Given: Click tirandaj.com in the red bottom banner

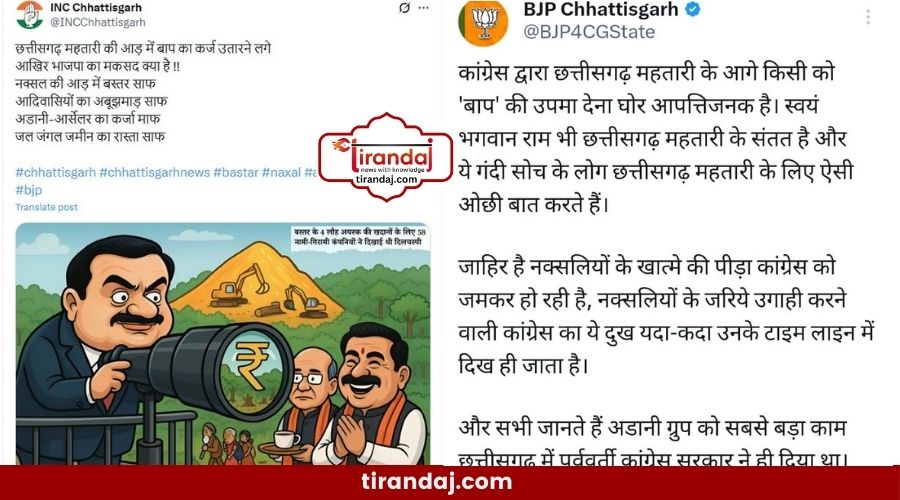Looking at the screenshot, I should [437, 481].
